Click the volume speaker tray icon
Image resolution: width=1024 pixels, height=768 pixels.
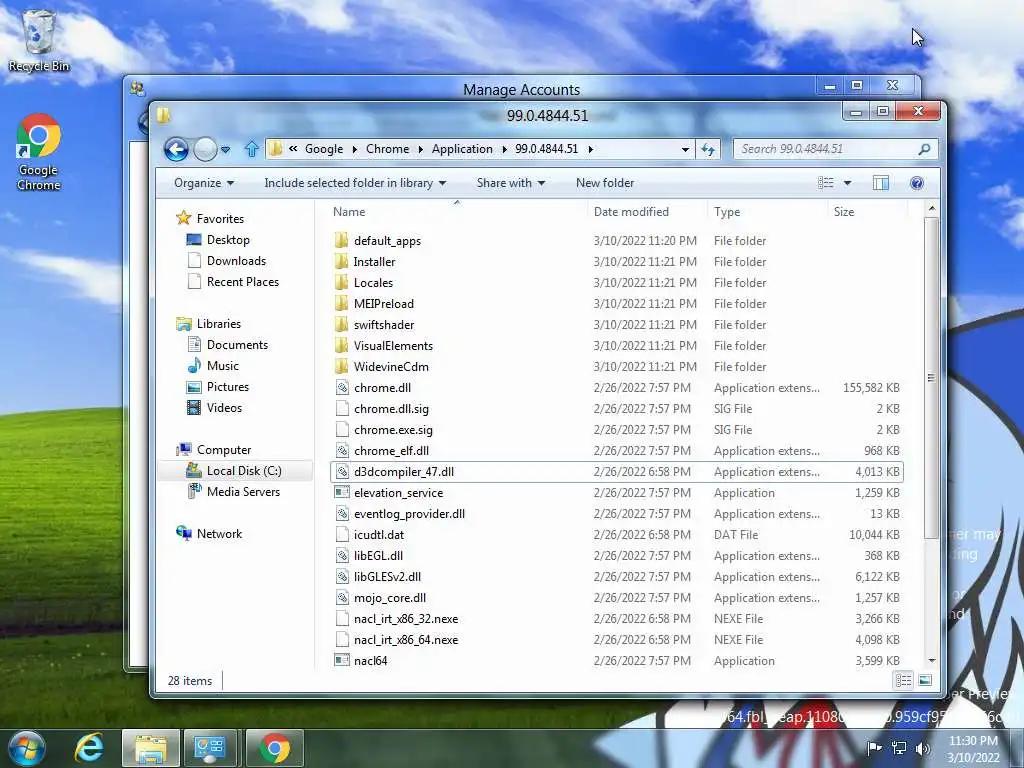(923, 748)
